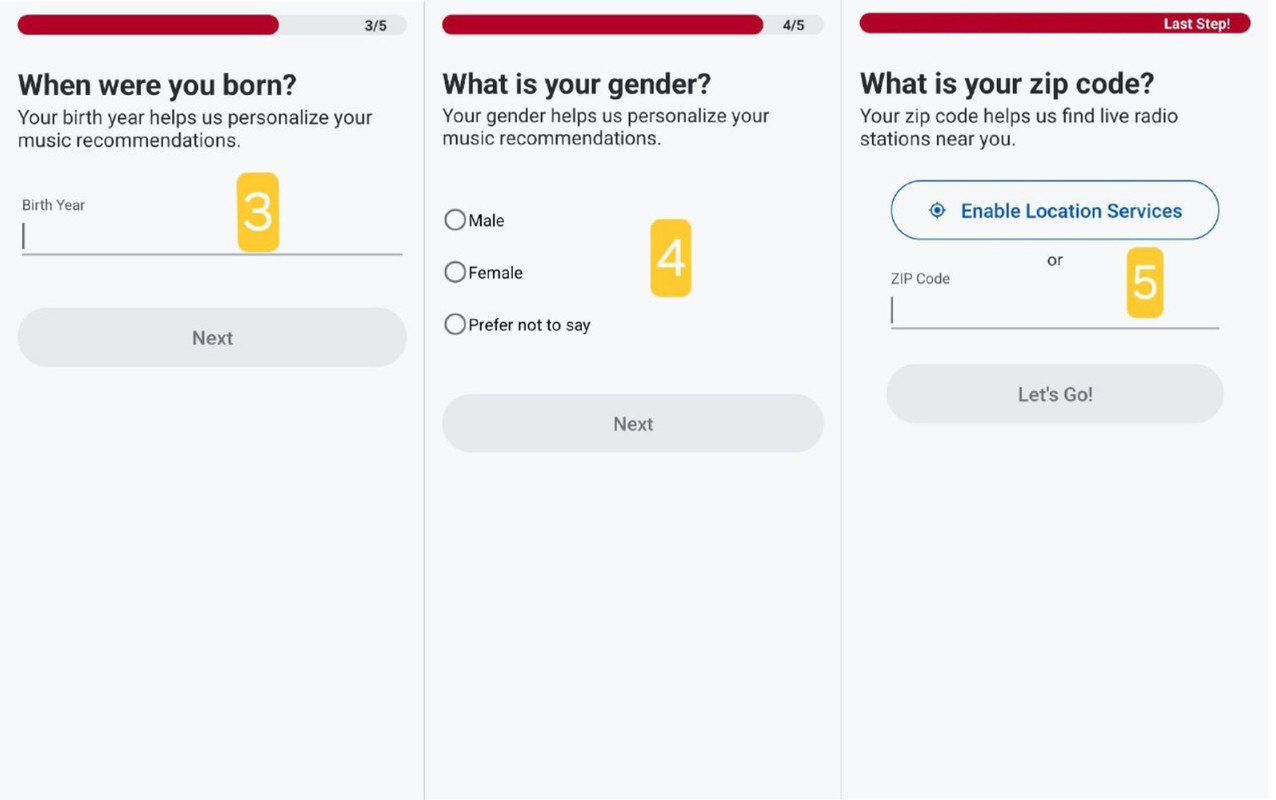Click the 'What is your gender?' heading
Viewport: 1276px width, 800px height.
(577, 83)
